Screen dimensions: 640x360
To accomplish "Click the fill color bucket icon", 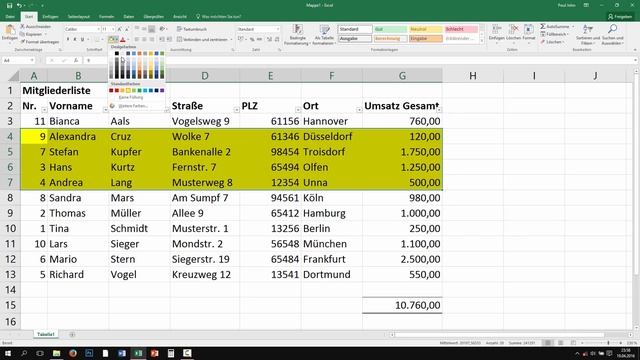I will pyautogui.click(x=111, y=40).
